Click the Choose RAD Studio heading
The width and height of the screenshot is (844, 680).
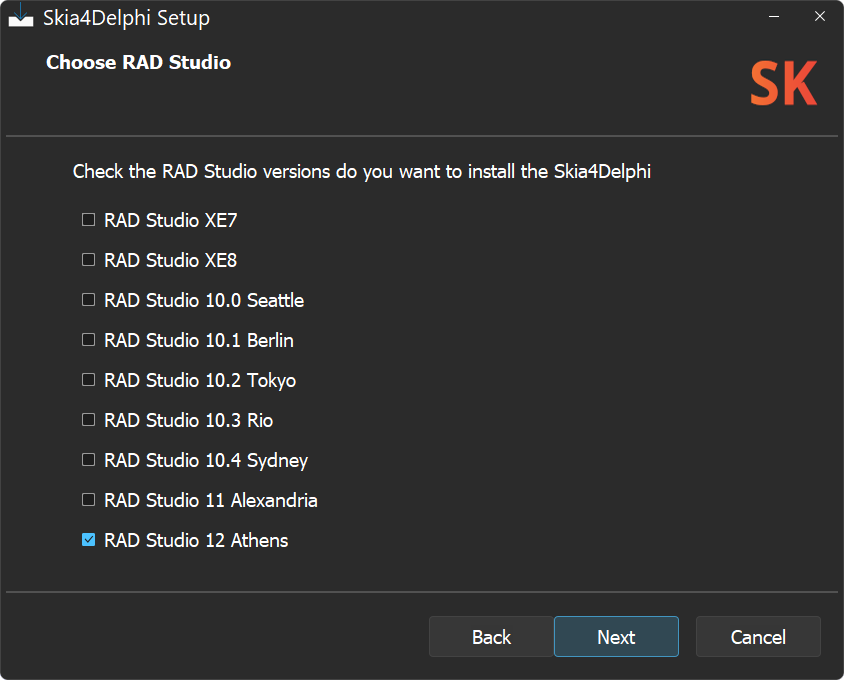click(x=138, y=62)
